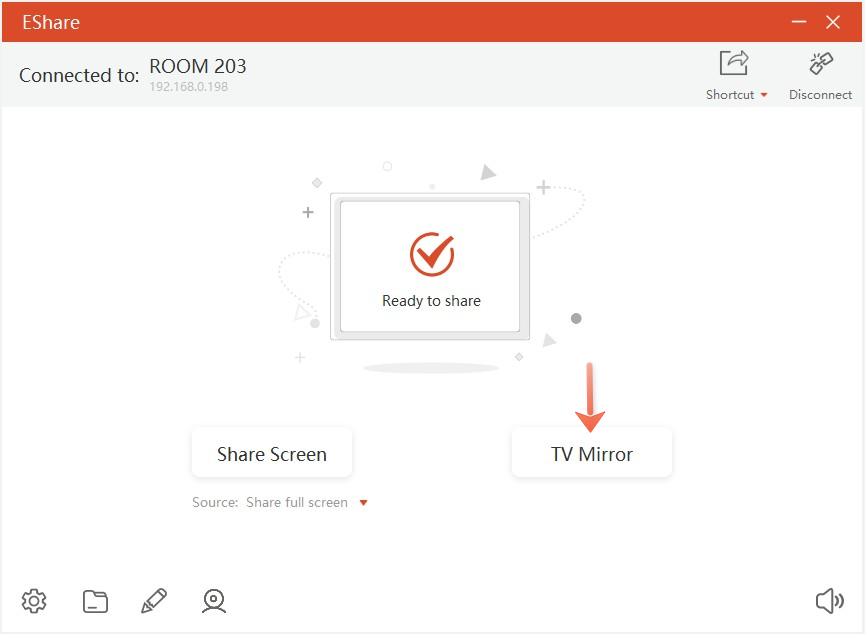Open the webcam camera icon
The height and width of the screenshot is (634, 865).
pos(213,601)
